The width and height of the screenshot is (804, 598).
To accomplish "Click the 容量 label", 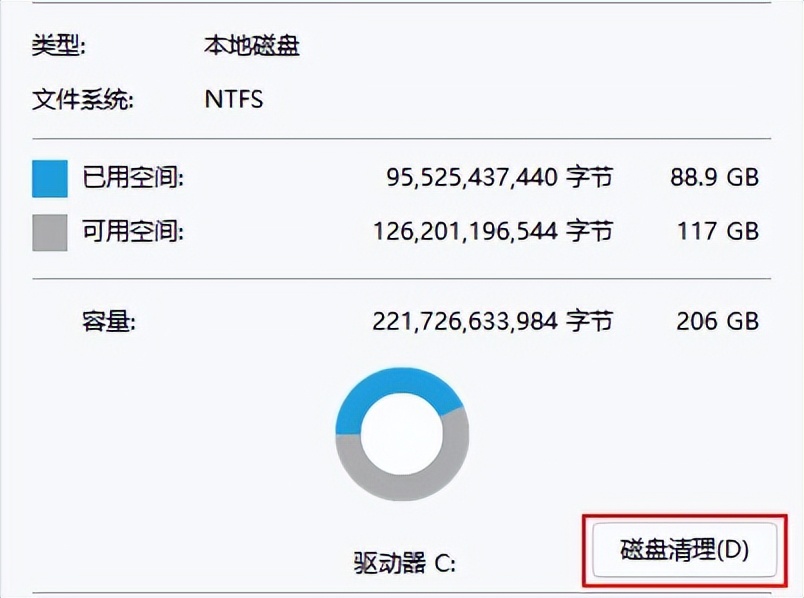I will 108,321.
